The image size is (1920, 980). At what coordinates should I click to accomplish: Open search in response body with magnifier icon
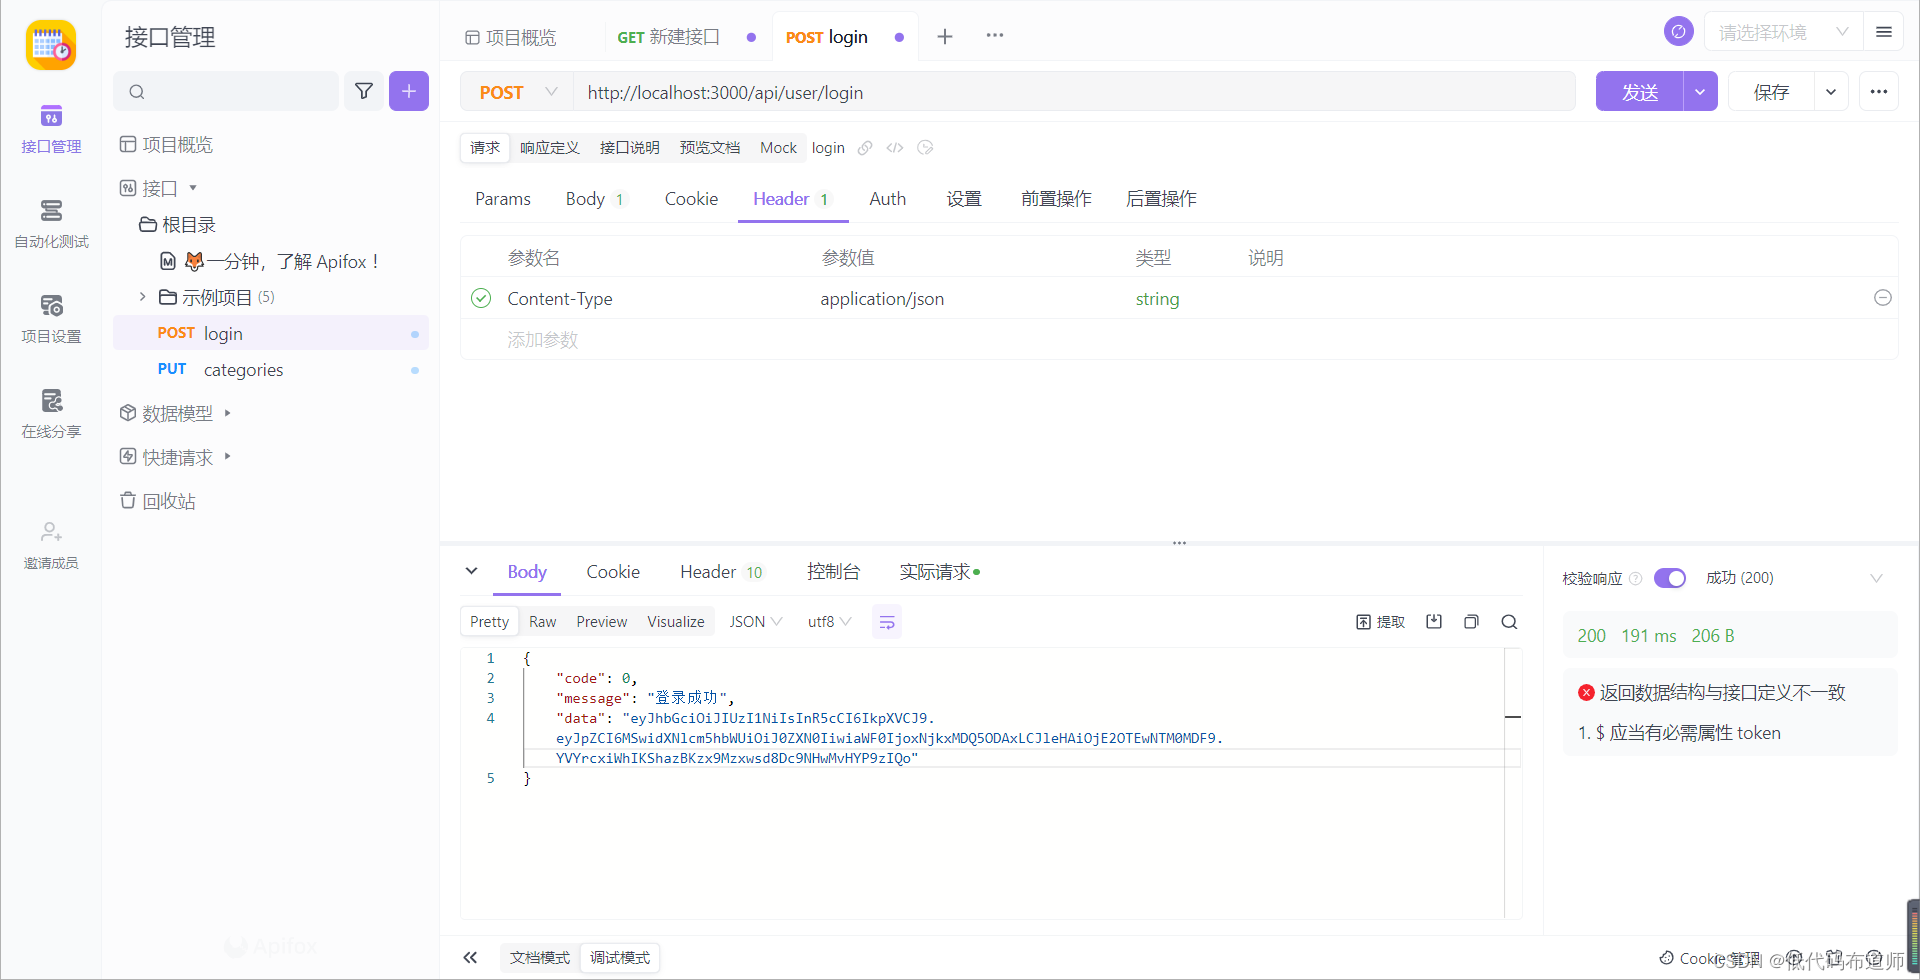coord(1508,621)
